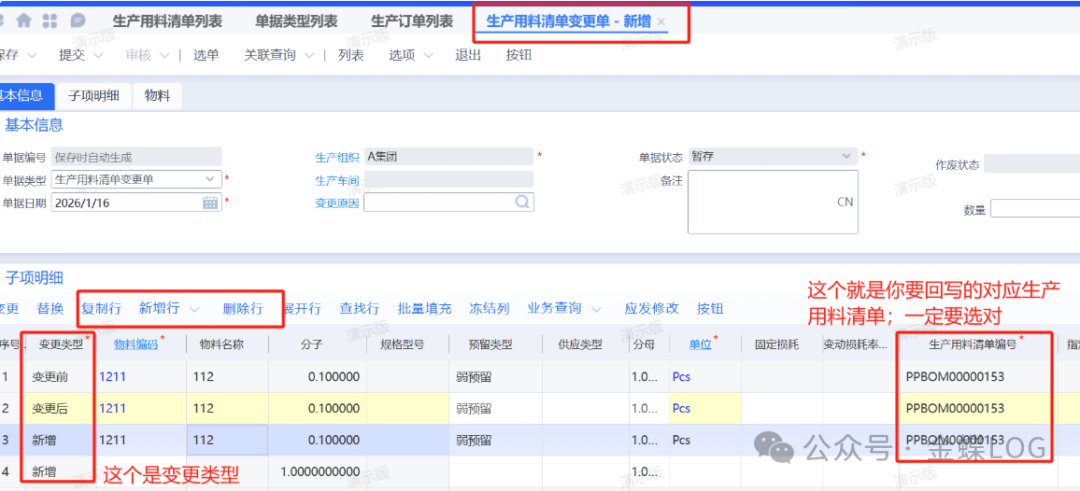
Task: Switch to 物料 tab
Action: (157, 95)
